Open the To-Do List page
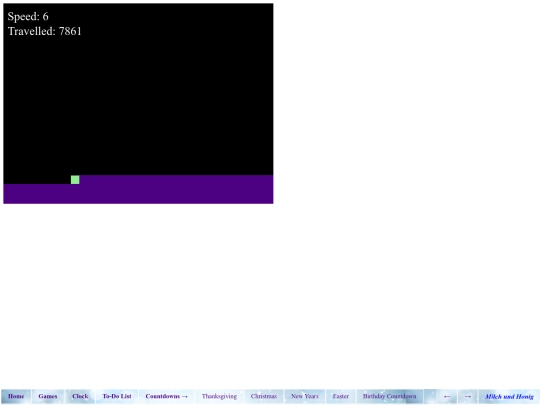 pos(117,396)
